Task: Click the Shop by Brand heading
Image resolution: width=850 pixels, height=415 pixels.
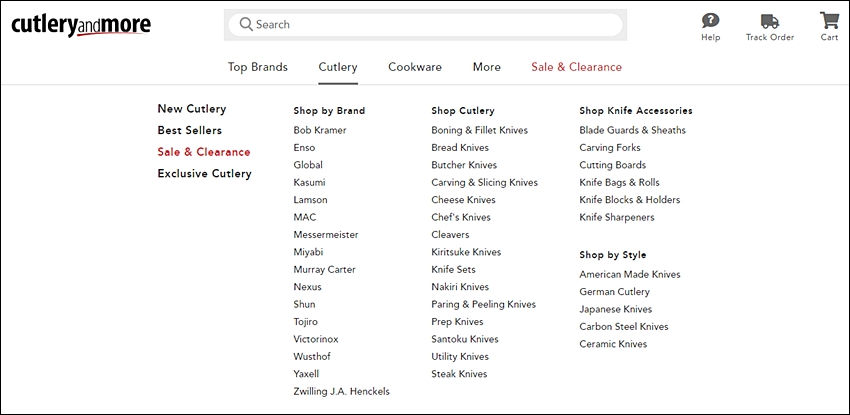Action: (x=329, y=111)
